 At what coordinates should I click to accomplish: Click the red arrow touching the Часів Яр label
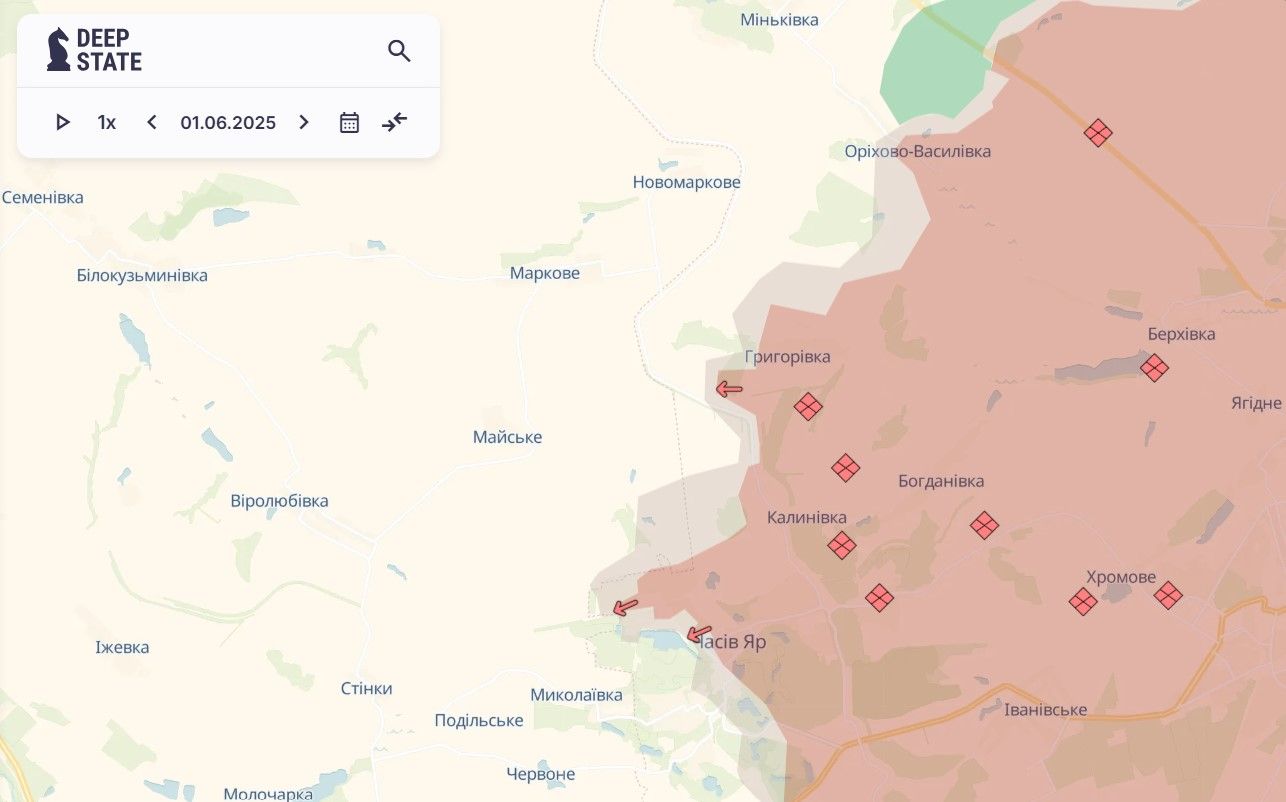pos(700,634)
